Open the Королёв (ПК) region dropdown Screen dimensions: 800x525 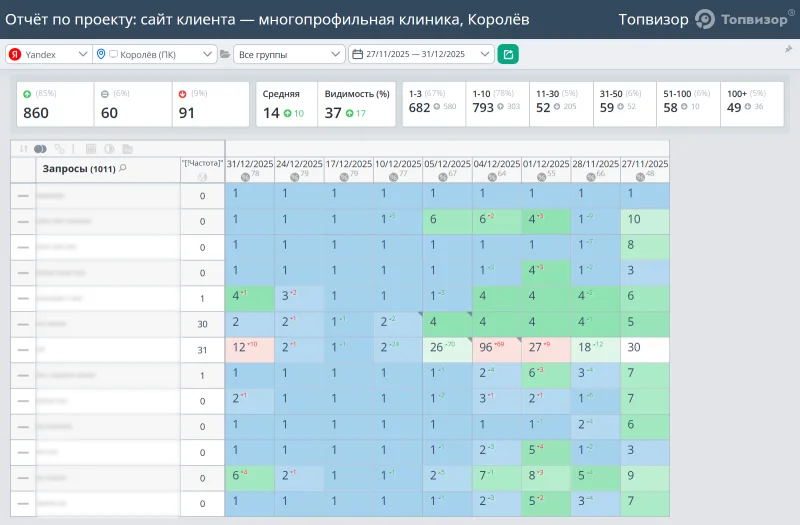click(x=155, y=54)
